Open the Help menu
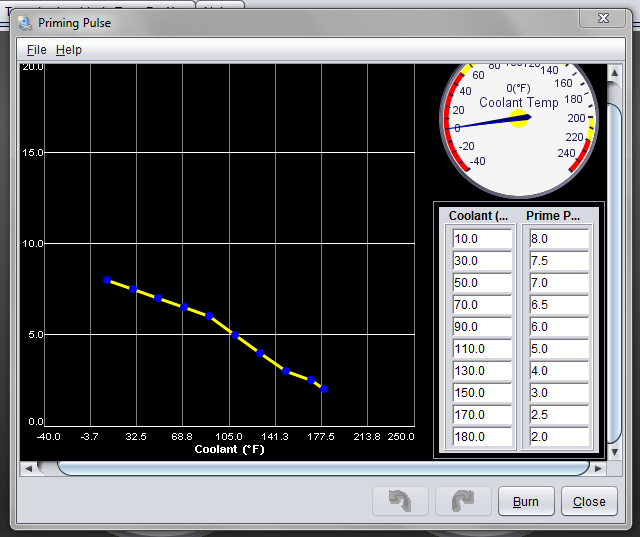Screen dimensions: 640x537 (69, 50)
